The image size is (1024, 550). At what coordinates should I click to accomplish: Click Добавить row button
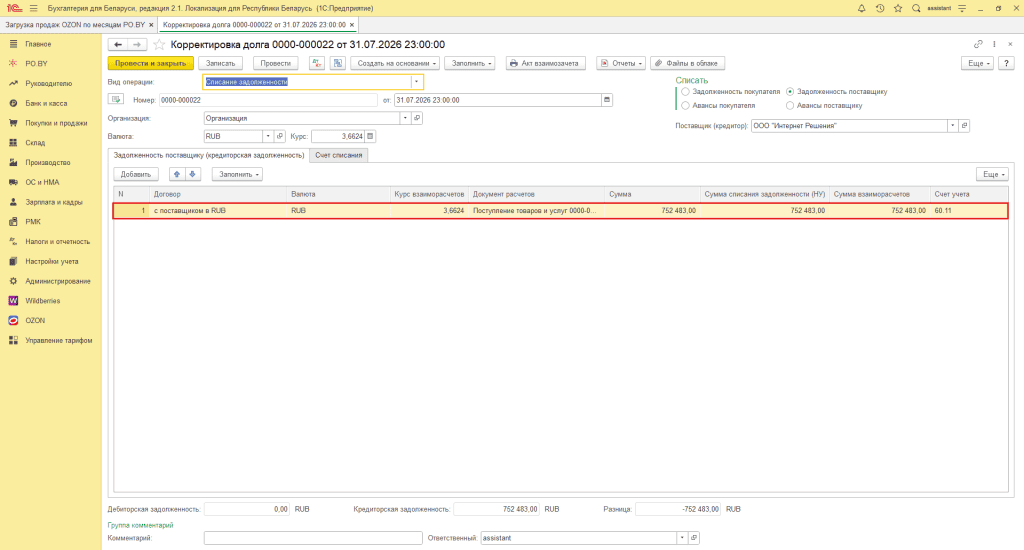(135, 174)
